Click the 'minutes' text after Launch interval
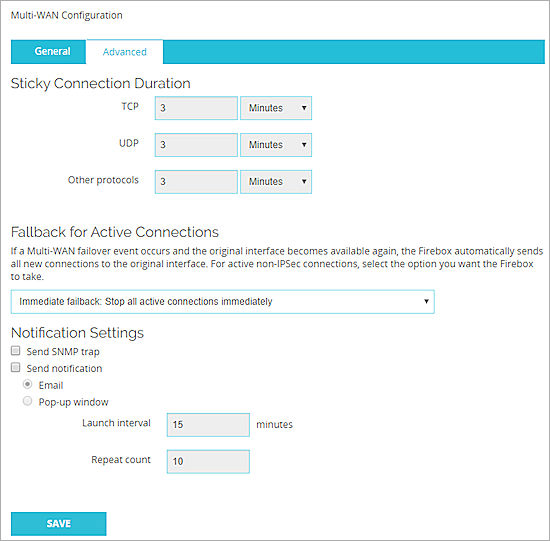Screen dimensions: 550x541 point(274,425)
